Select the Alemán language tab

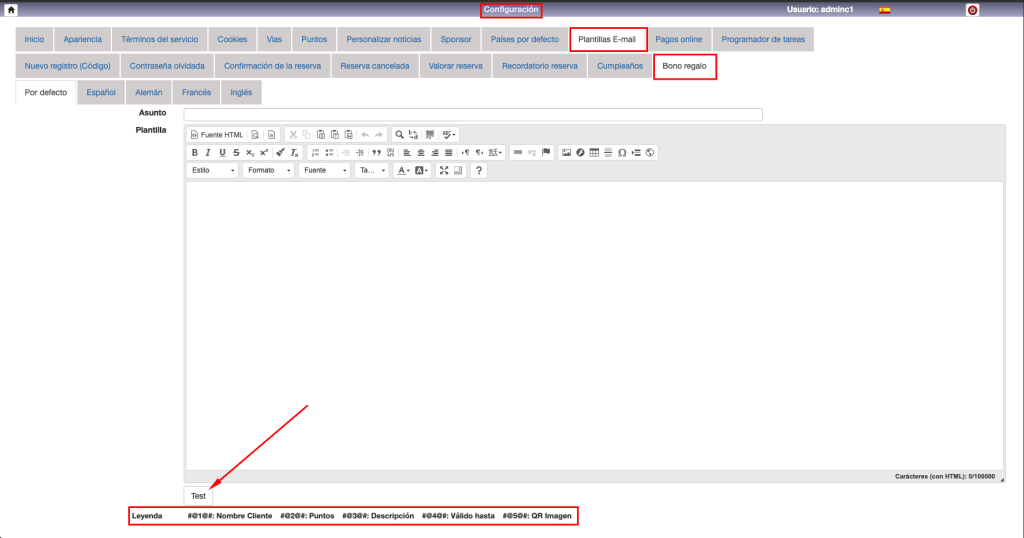(x=149, y=92)
